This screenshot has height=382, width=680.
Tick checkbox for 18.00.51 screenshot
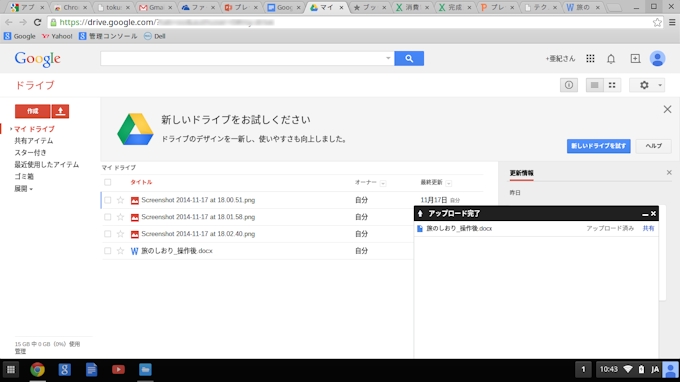(108, 200)
